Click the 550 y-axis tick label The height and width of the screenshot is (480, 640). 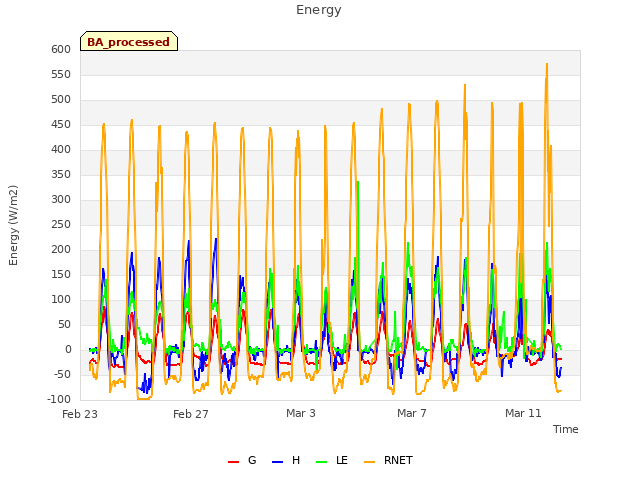tap(61, 75)
